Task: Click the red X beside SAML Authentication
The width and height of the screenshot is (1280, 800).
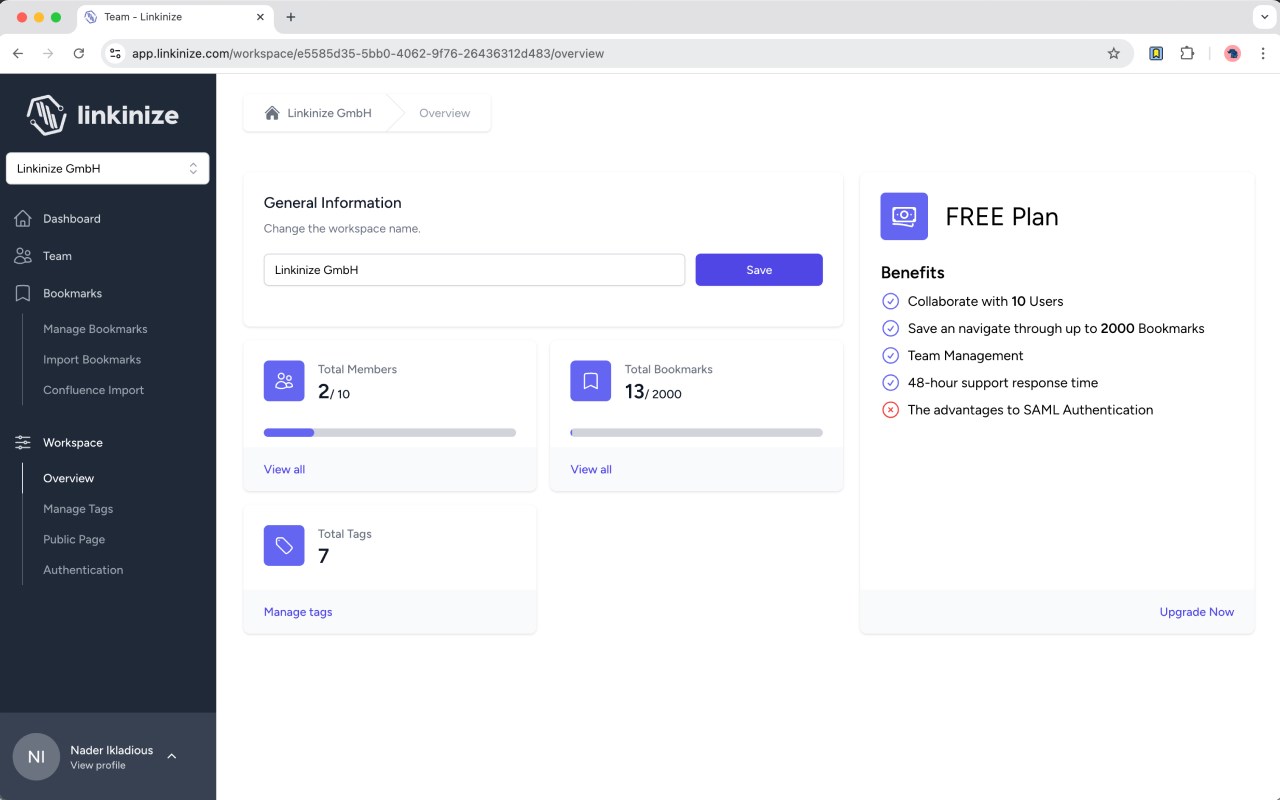Action: [x=890, y=409]
